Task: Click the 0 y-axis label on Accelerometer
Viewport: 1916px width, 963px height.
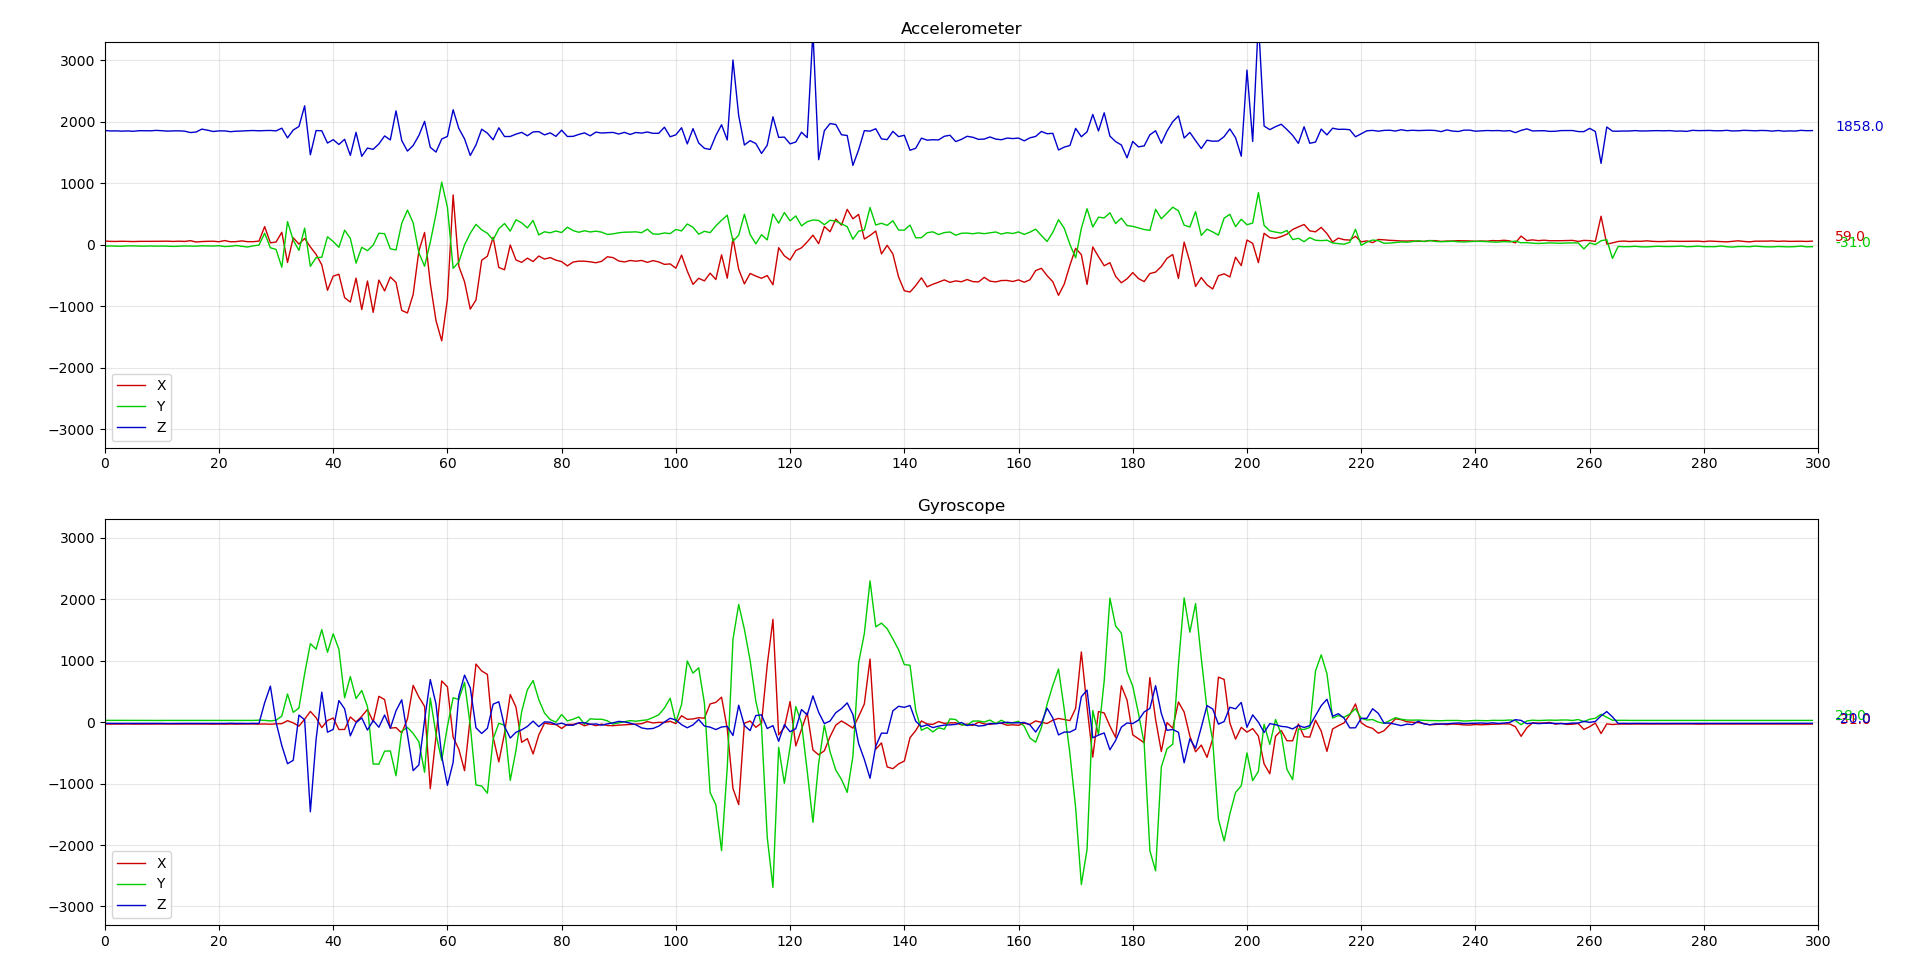Action: [x=91, y=245]
